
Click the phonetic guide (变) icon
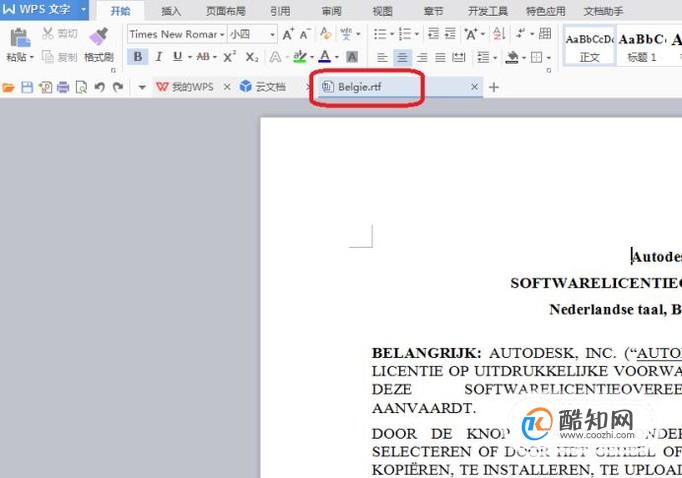(x=346, y=33)
